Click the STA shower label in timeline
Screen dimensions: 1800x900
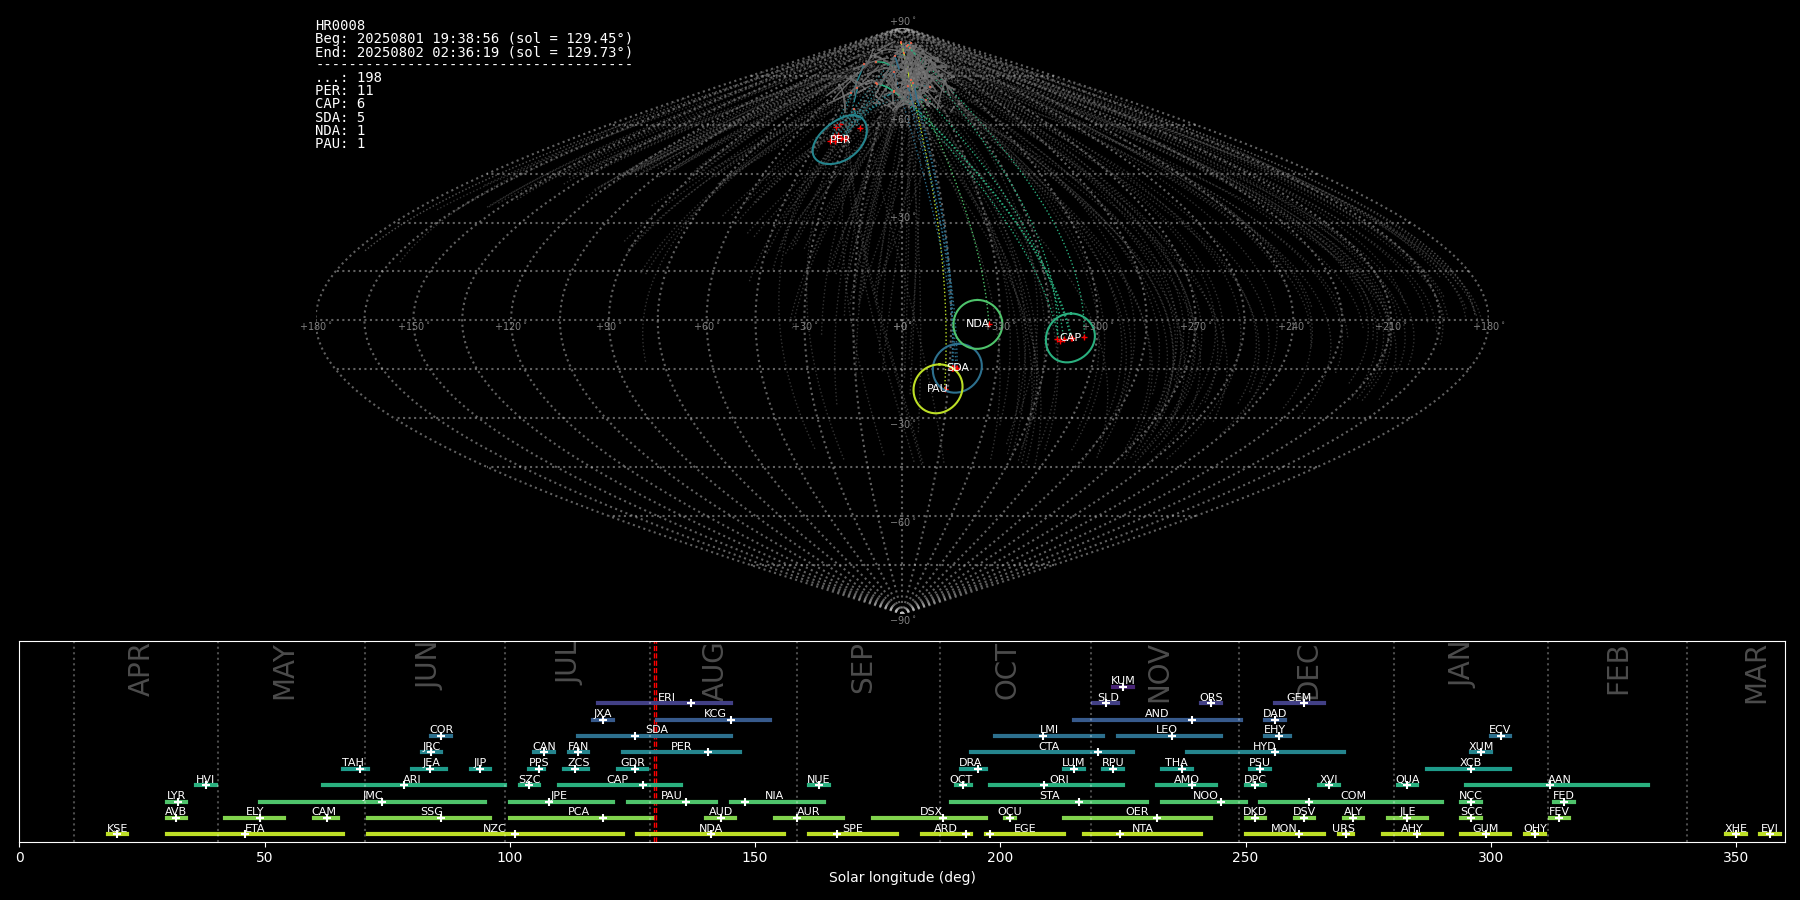tap(1049, 796)
